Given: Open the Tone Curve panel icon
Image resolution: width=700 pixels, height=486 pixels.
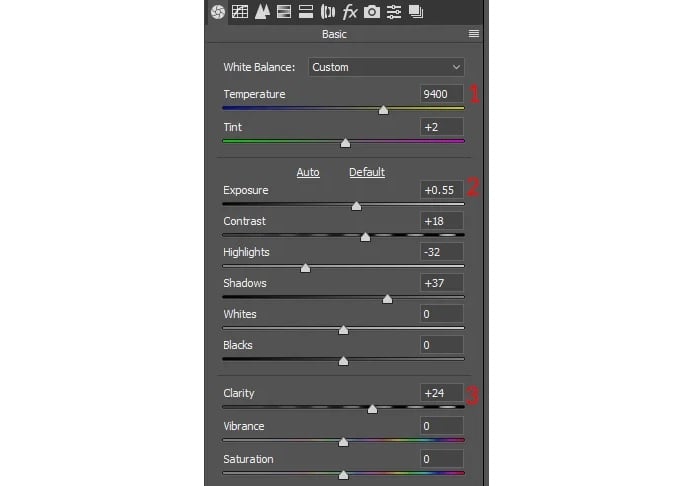Looking at the screenshot, I should tap(240, 12).
